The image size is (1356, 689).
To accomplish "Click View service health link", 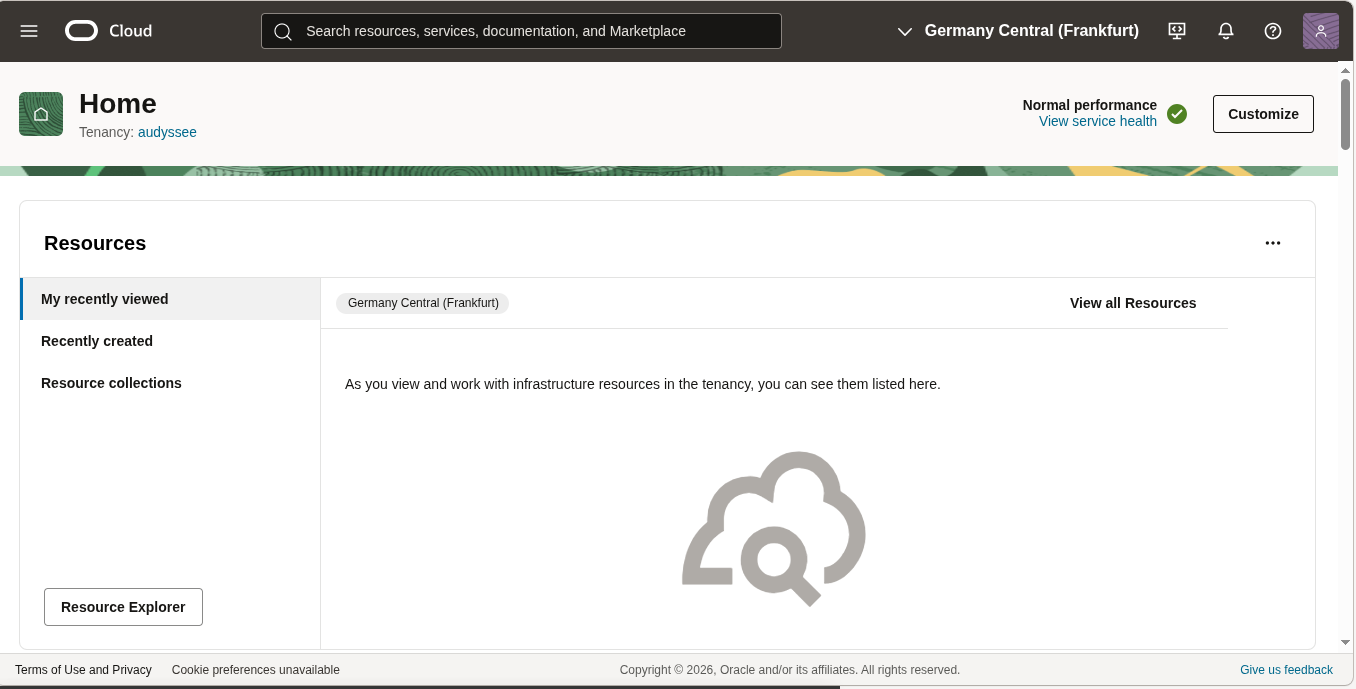I will pos(1098,121).
